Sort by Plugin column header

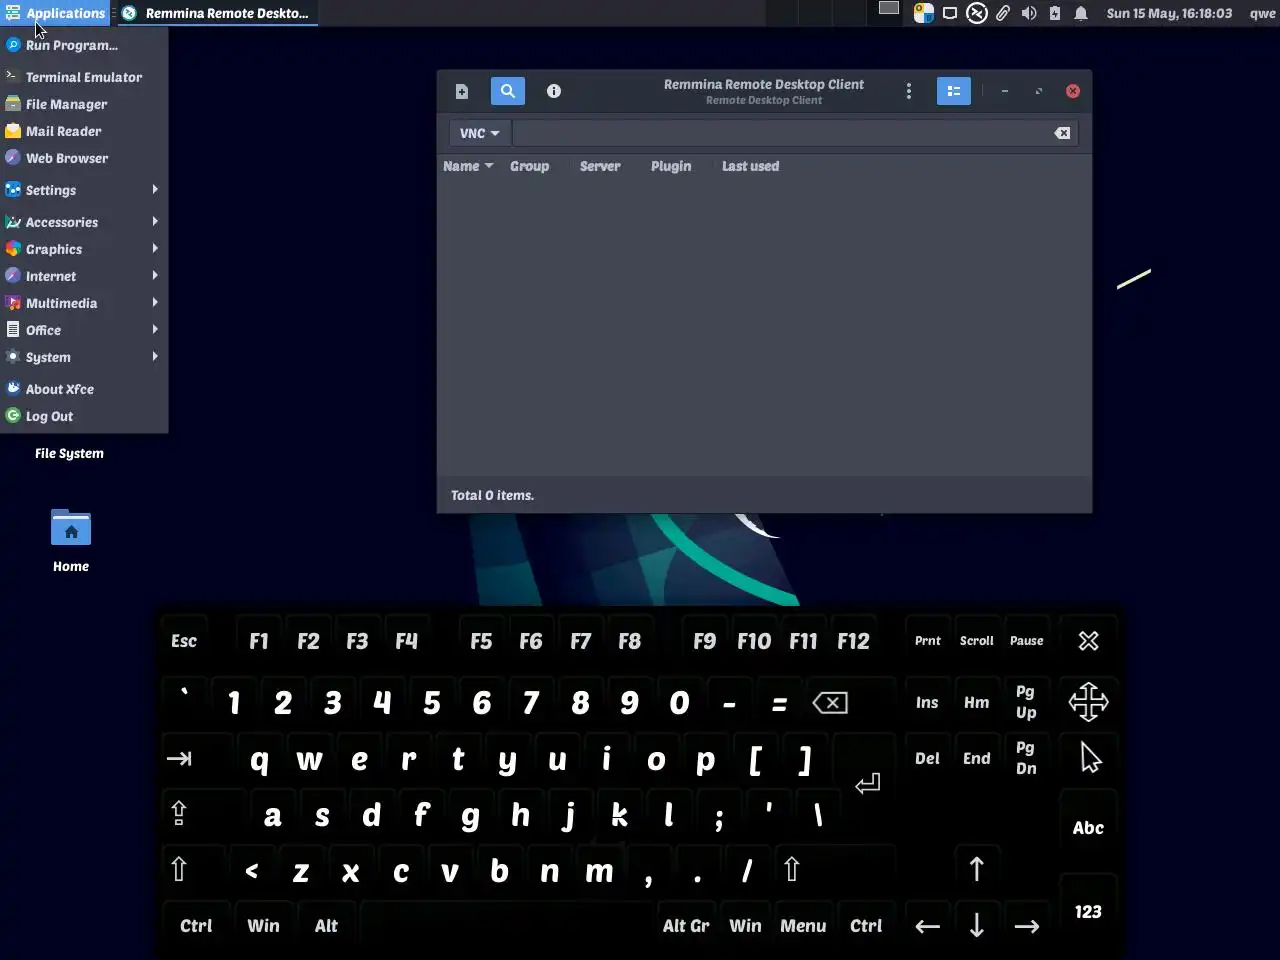coord(671,166)
